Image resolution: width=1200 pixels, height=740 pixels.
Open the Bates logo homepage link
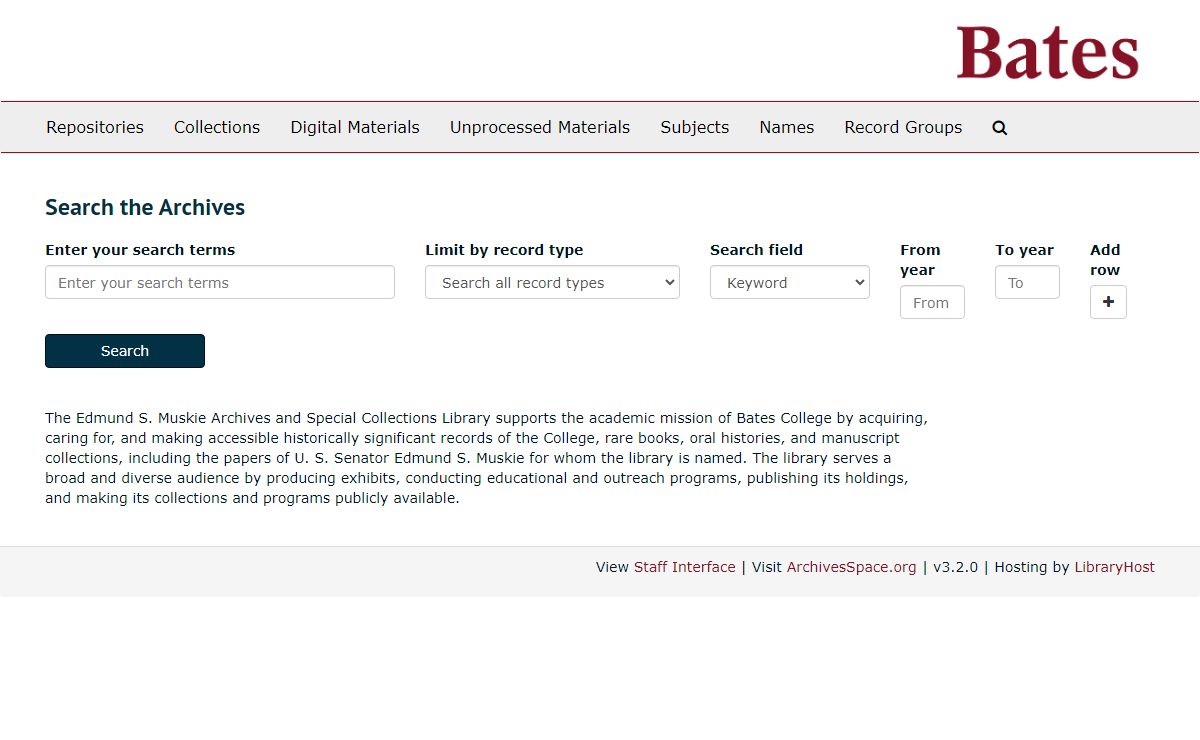(x=1047, y=53)
